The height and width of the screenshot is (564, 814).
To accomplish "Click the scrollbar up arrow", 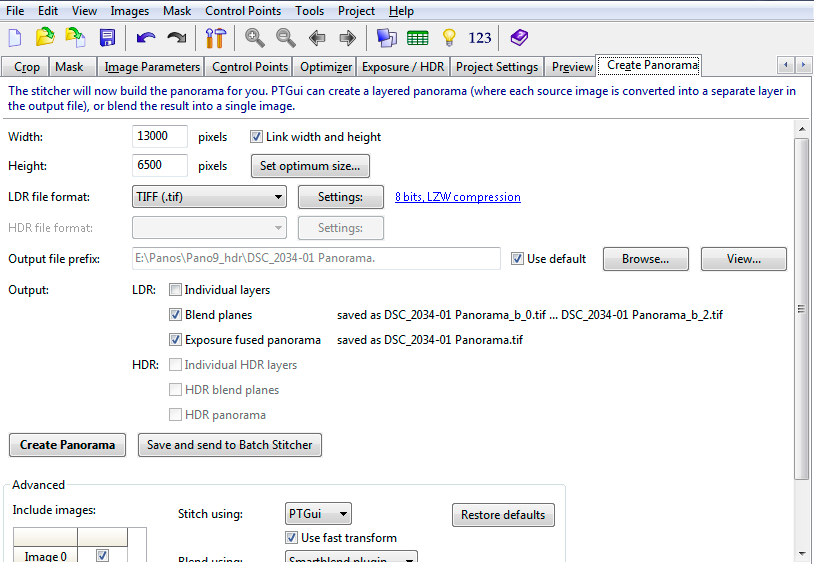I will point(801,129).
